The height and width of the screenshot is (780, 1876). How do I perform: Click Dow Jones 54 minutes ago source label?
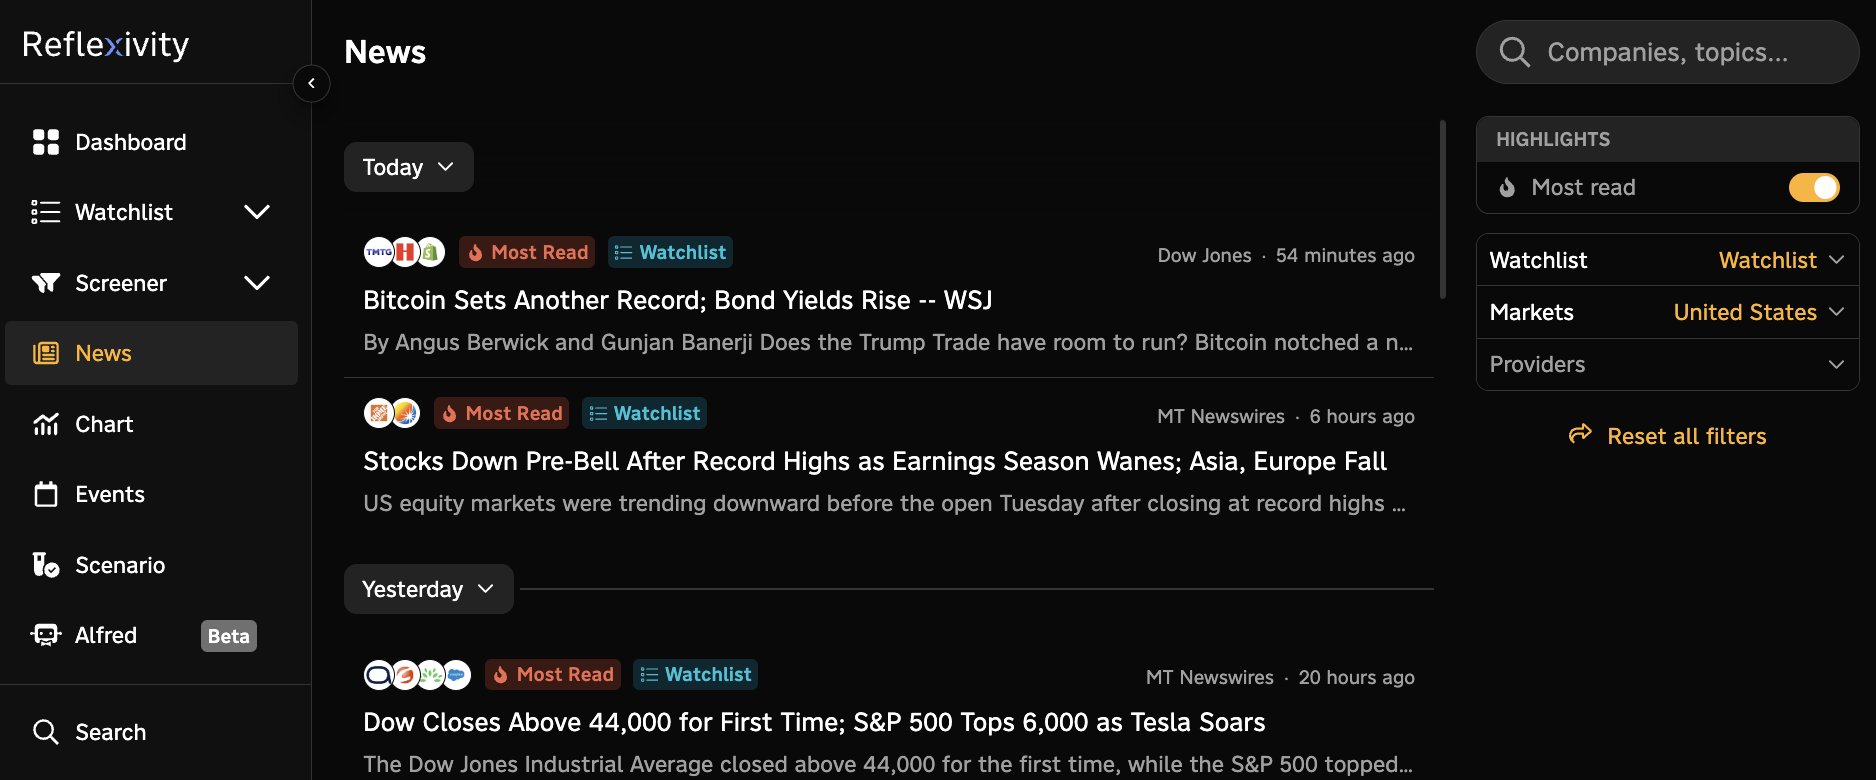(x=1286, y=255)
